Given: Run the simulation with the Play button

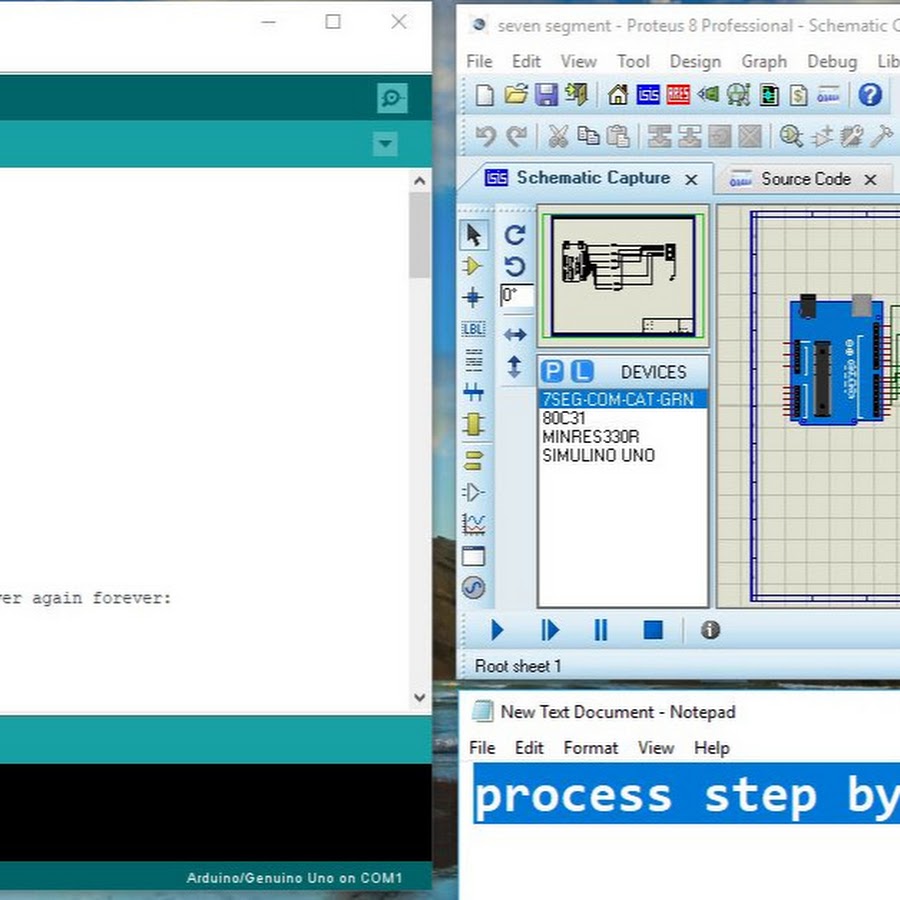Looking at the screenshot, I should (x=497, y=630).
